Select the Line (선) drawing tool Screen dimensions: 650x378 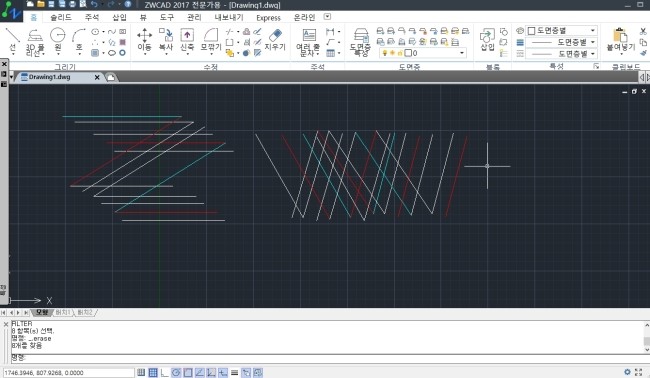(x=12, y=41)
